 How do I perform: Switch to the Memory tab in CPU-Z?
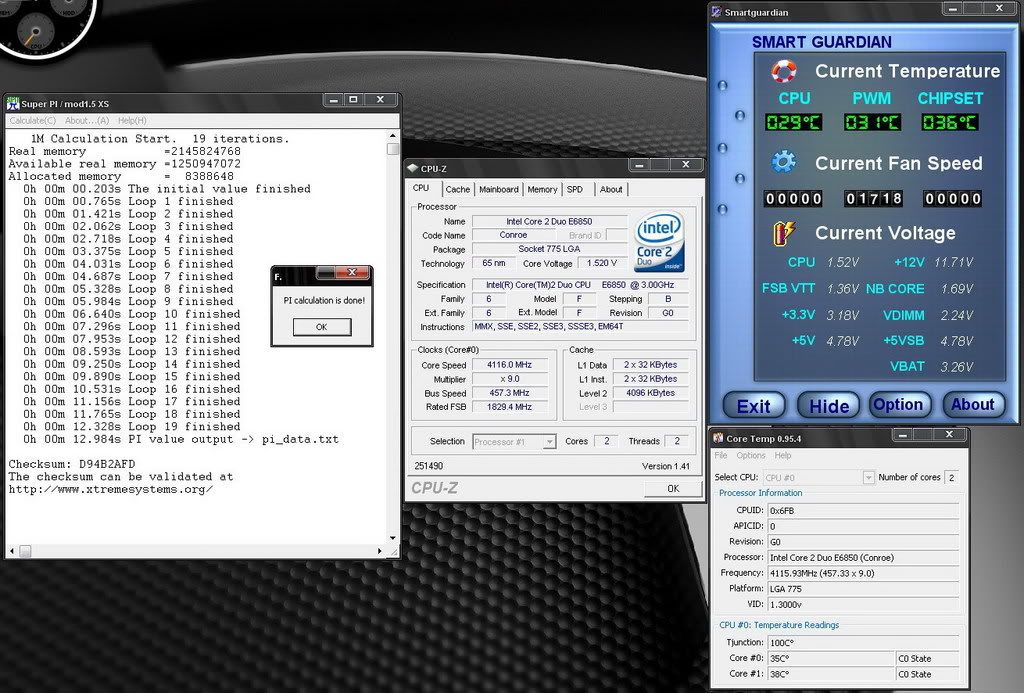[x=542, y=189]
